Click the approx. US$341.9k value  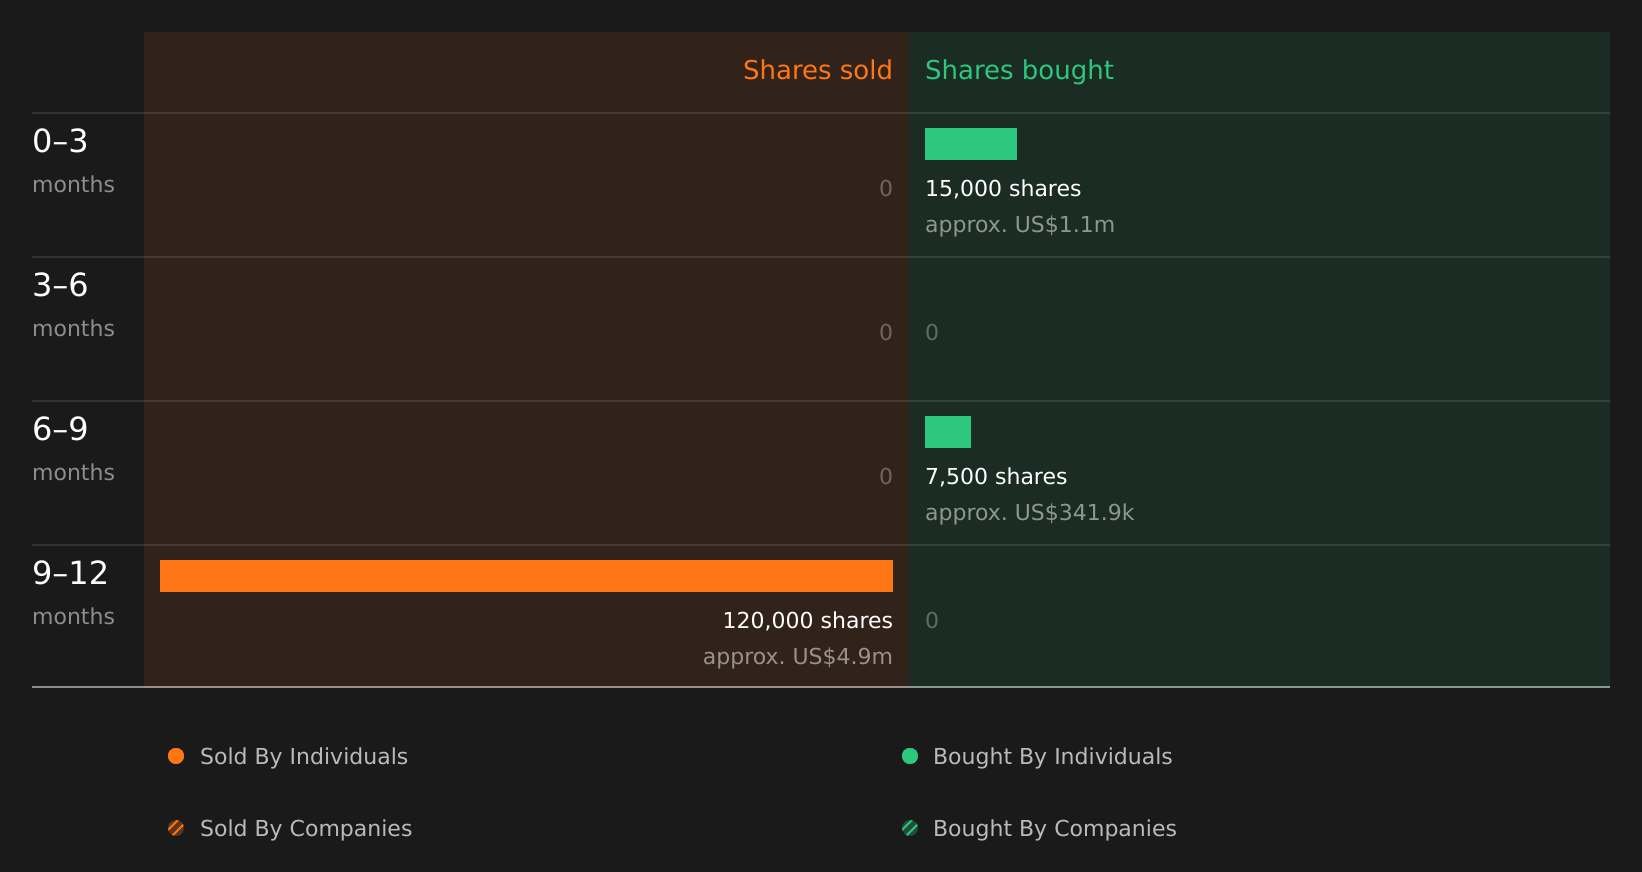click(1029, 513)
